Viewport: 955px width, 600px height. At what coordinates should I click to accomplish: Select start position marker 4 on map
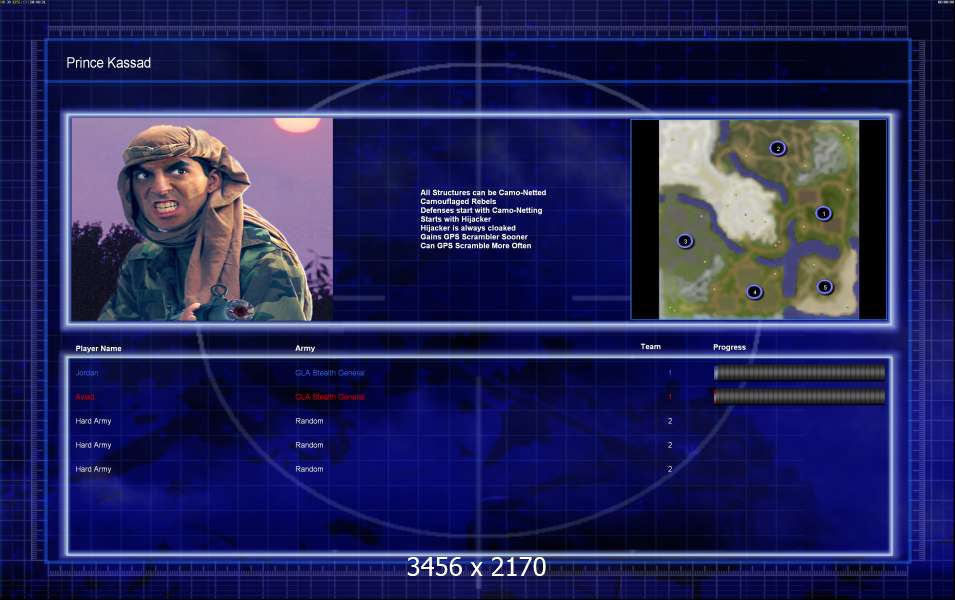point(754,292)
